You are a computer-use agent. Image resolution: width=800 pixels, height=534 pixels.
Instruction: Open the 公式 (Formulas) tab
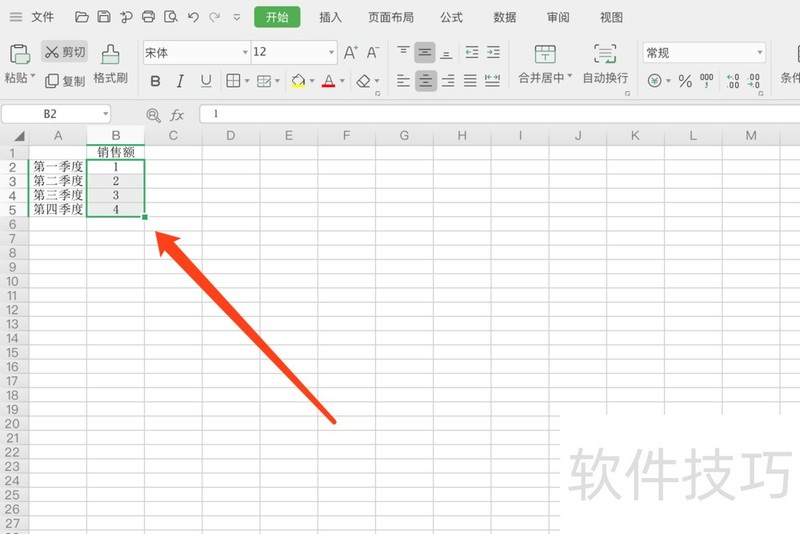click(451, 17)
